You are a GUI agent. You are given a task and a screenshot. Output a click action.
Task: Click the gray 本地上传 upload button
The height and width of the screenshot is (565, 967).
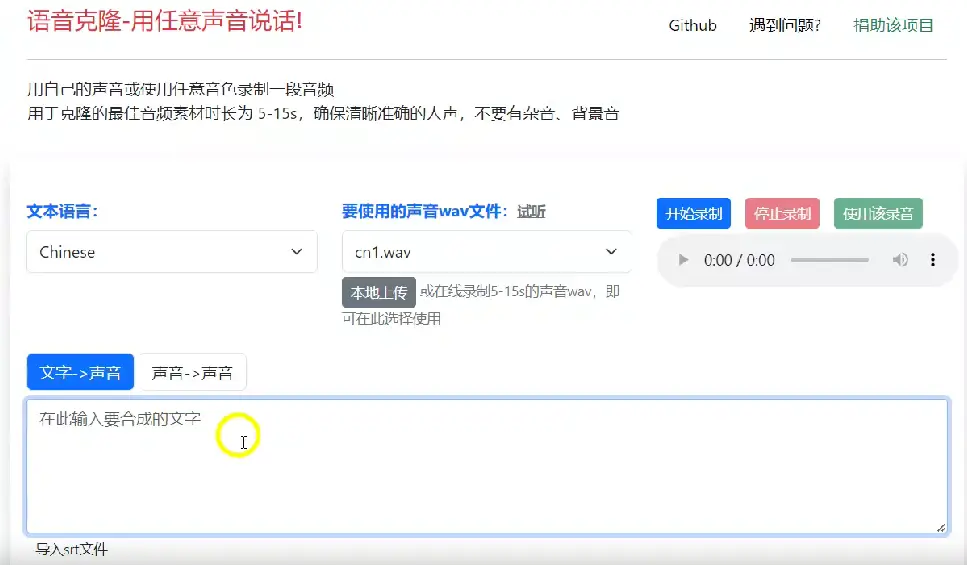(x=379, y=292)
